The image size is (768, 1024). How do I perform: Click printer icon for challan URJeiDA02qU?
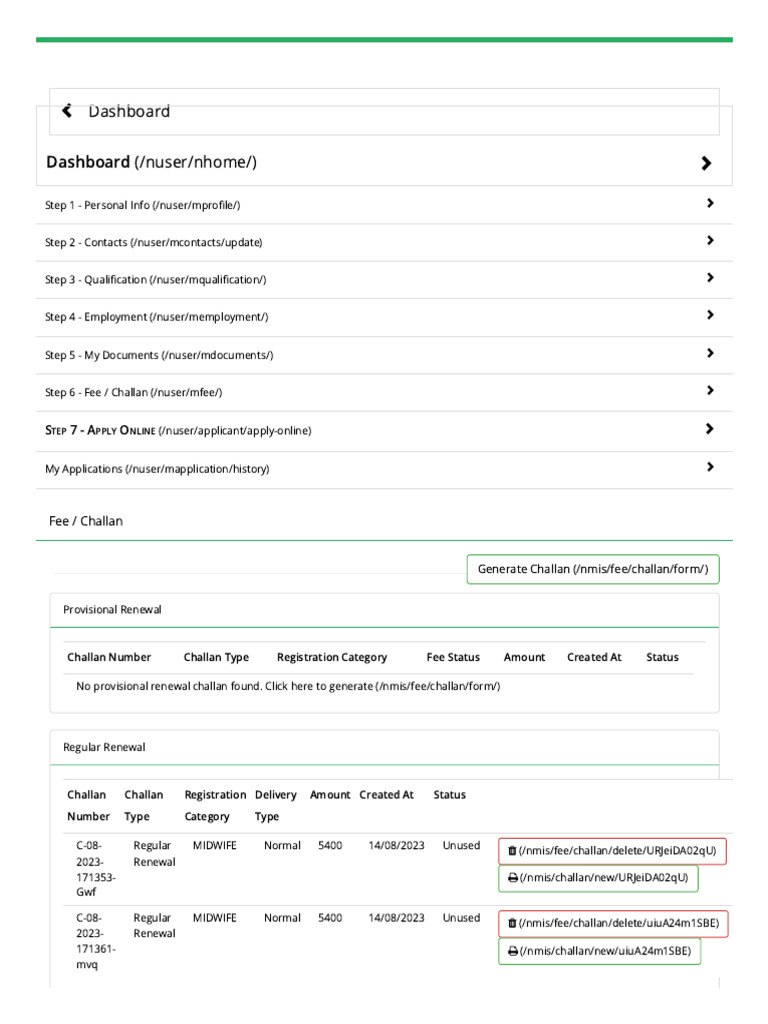tap(512, 878)
